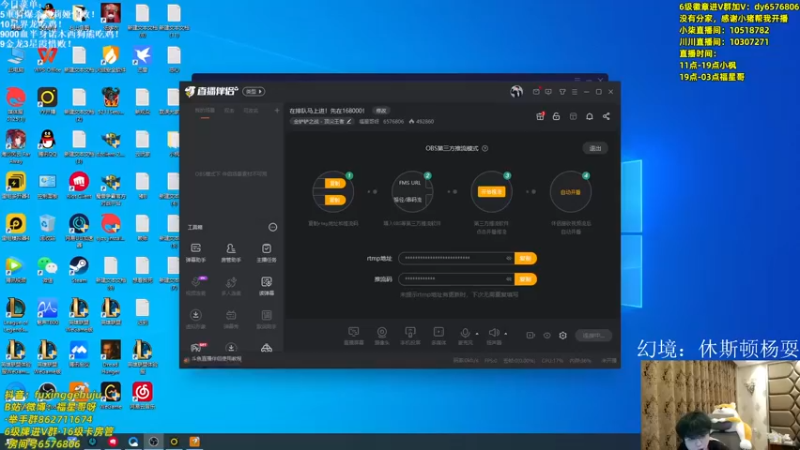800x450 pixels.
Task: Open the calendar icon beside the padlock
Action: [573, 116]
